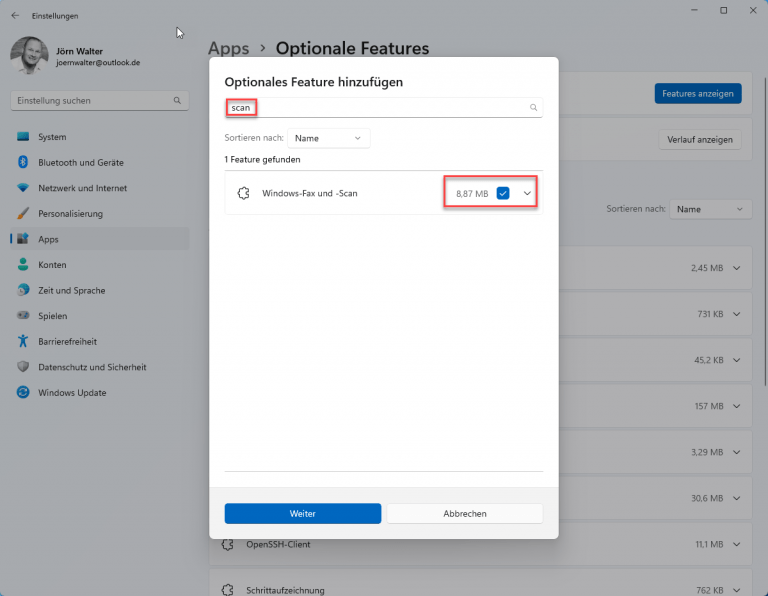Expand Windows-Fax und -Scan details chevron
Image resolution: width=768 pixels, height=596 pixels.
pyautogui.click(x=527, y=193)
